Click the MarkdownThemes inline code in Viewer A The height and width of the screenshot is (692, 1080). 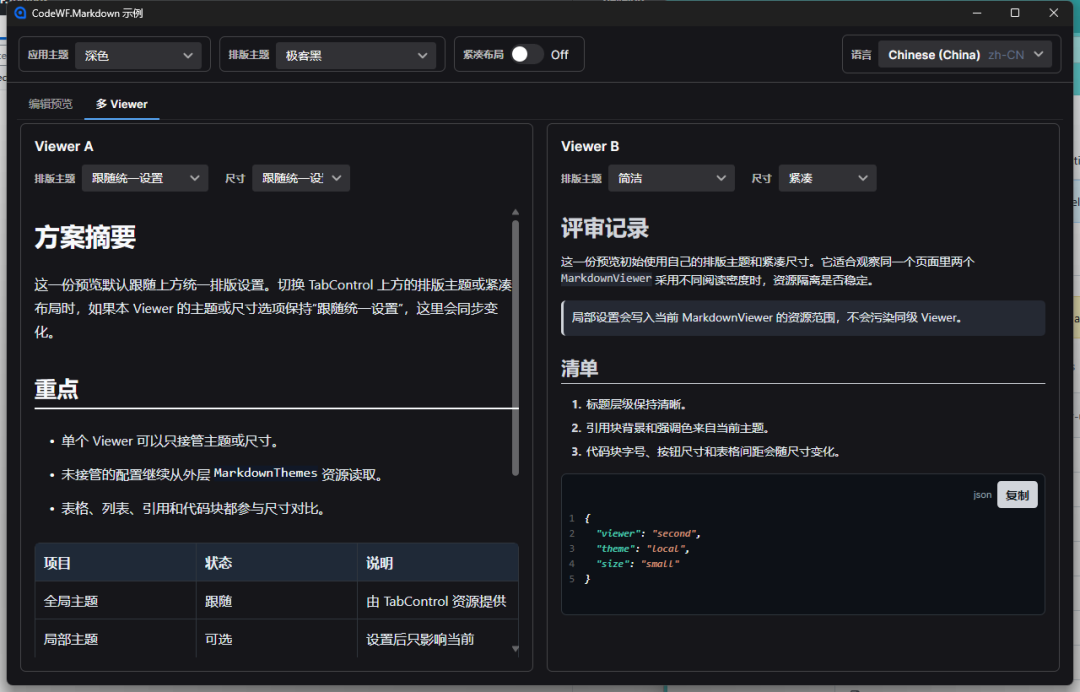265,473
